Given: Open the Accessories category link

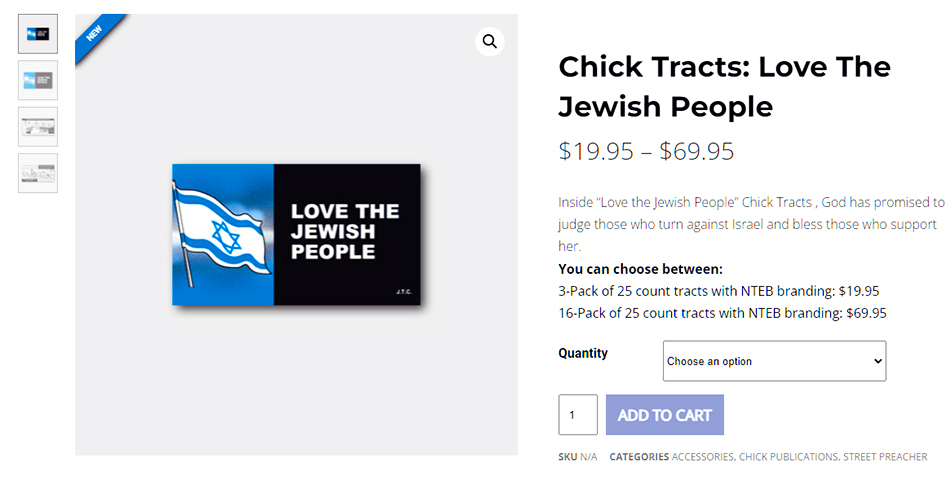Looking at the screenshot, I should click(x=703, y=457).
